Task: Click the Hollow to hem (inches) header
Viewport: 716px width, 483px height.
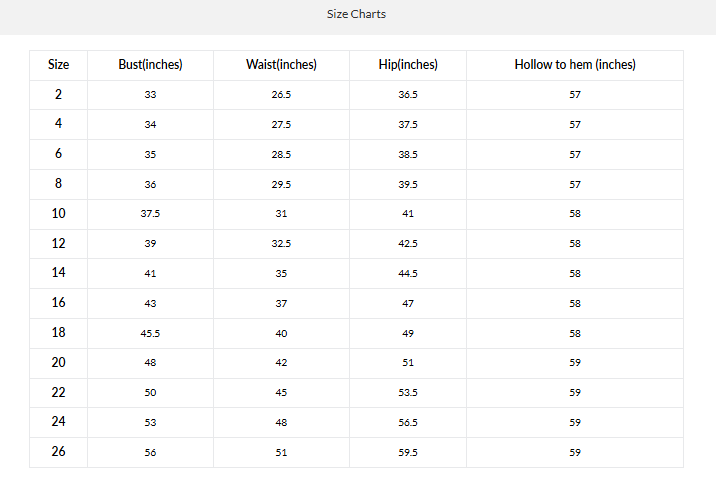Action: tap(575, 65)
